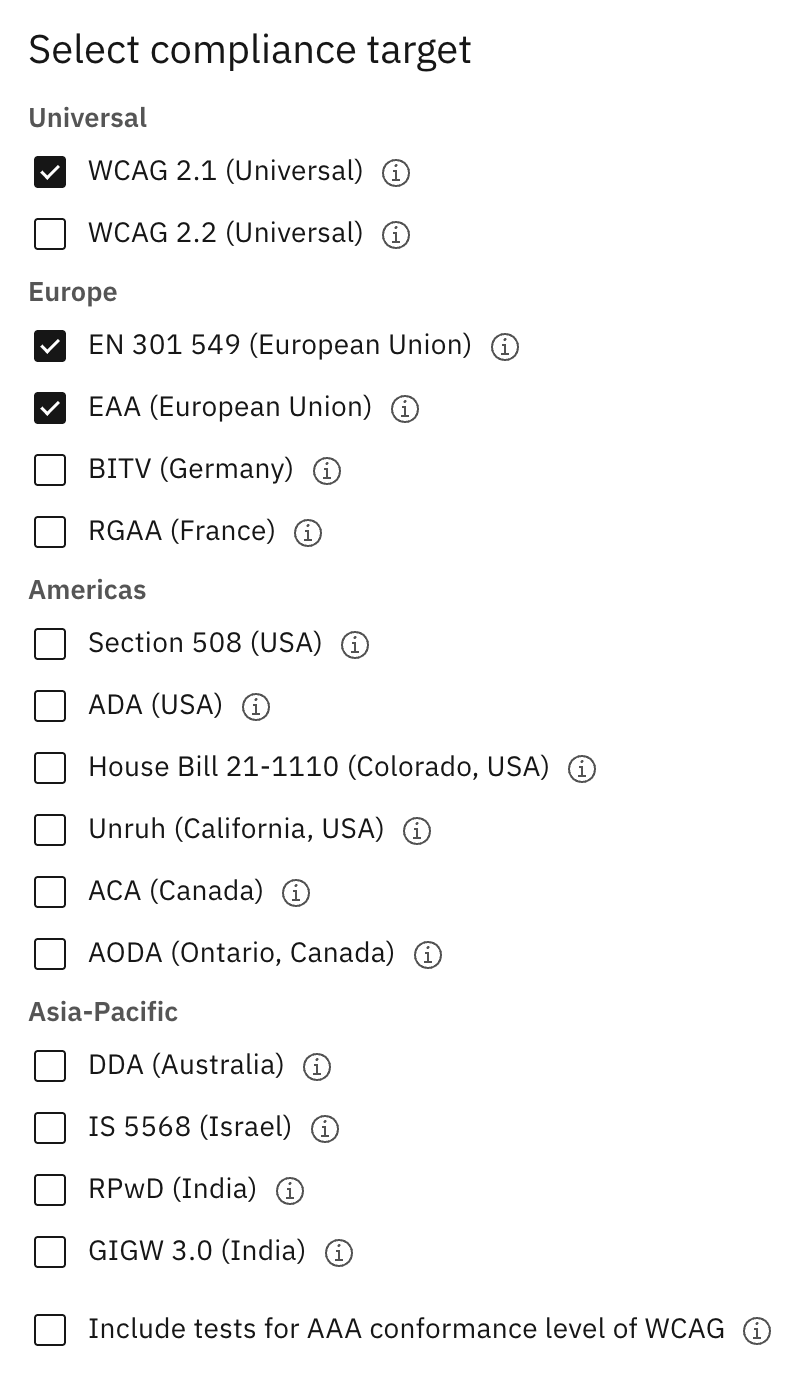Click info icon next to GIGW 3.0
Viewport: 812px width, 1398px height.
click(338, 1252)
